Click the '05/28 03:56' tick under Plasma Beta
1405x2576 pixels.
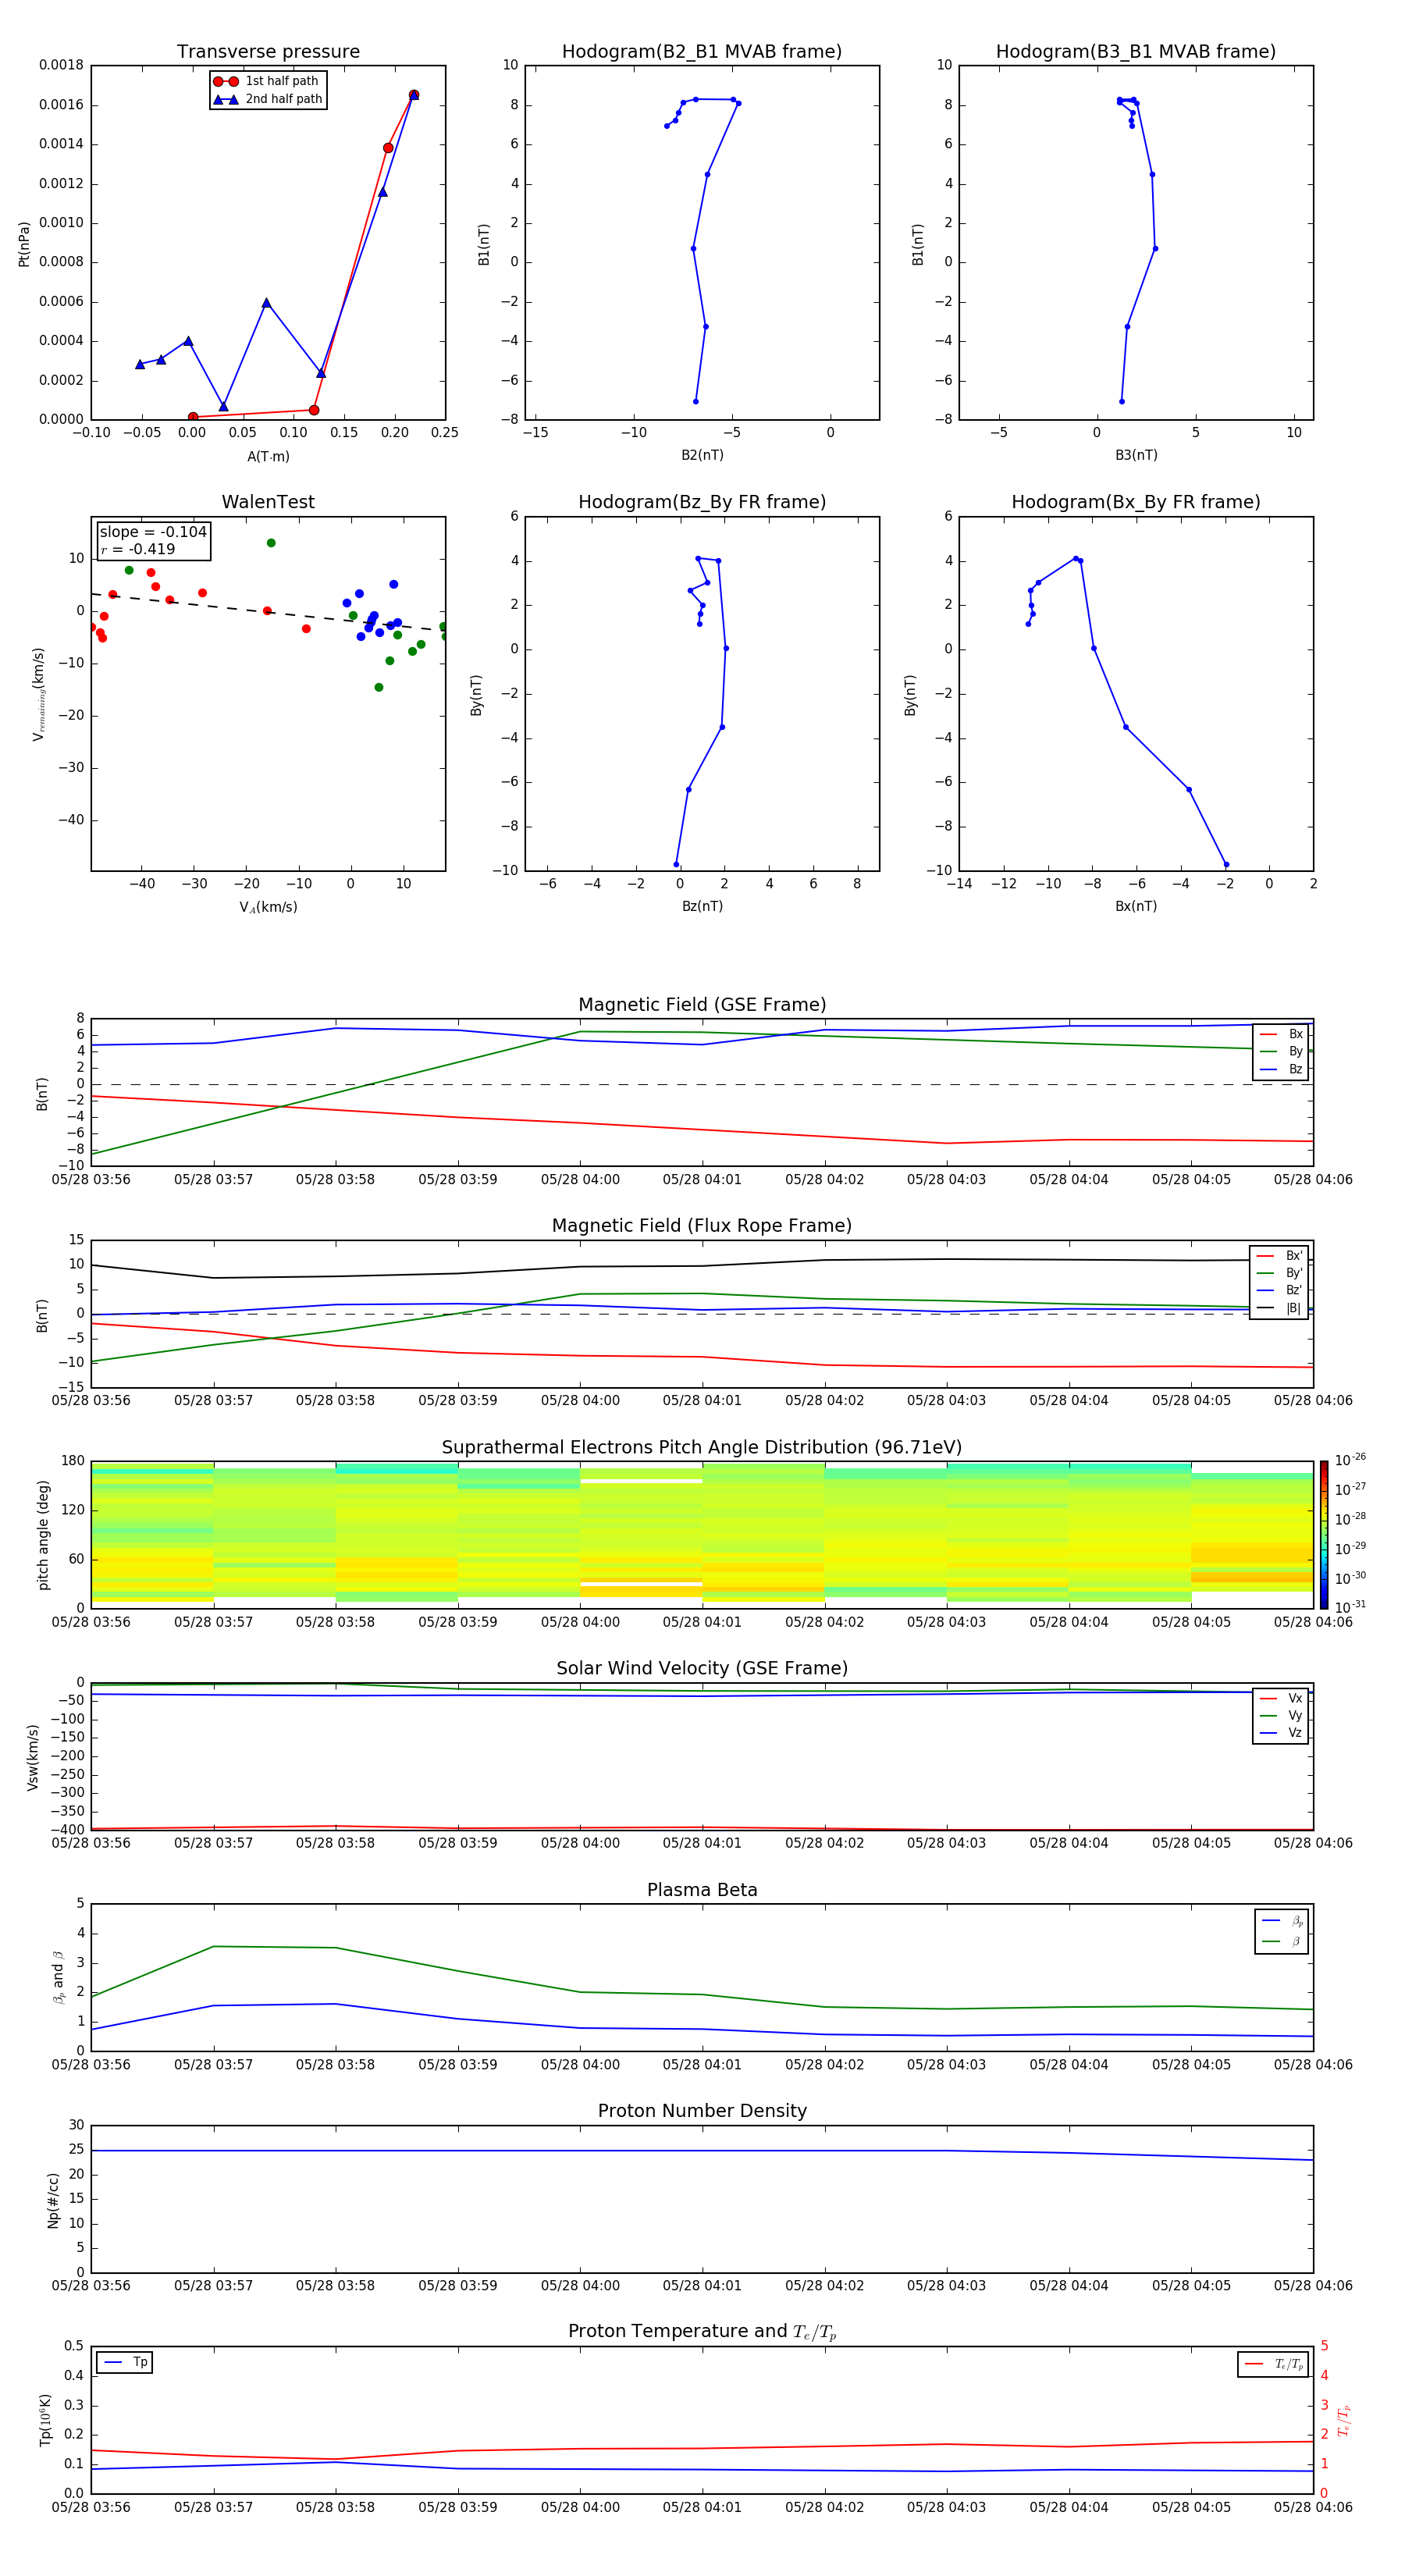(x=91, y=2065)
